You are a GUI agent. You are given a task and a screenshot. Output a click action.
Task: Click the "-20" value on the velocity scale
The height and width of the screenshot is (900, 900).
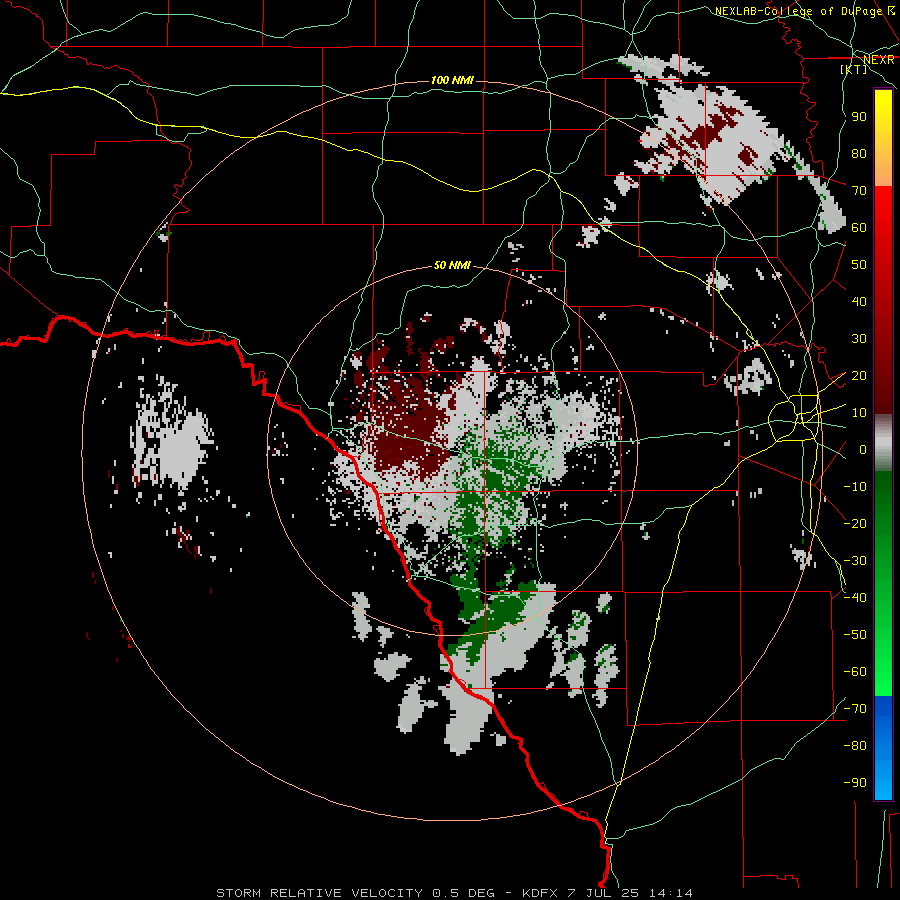pos(855,523)
